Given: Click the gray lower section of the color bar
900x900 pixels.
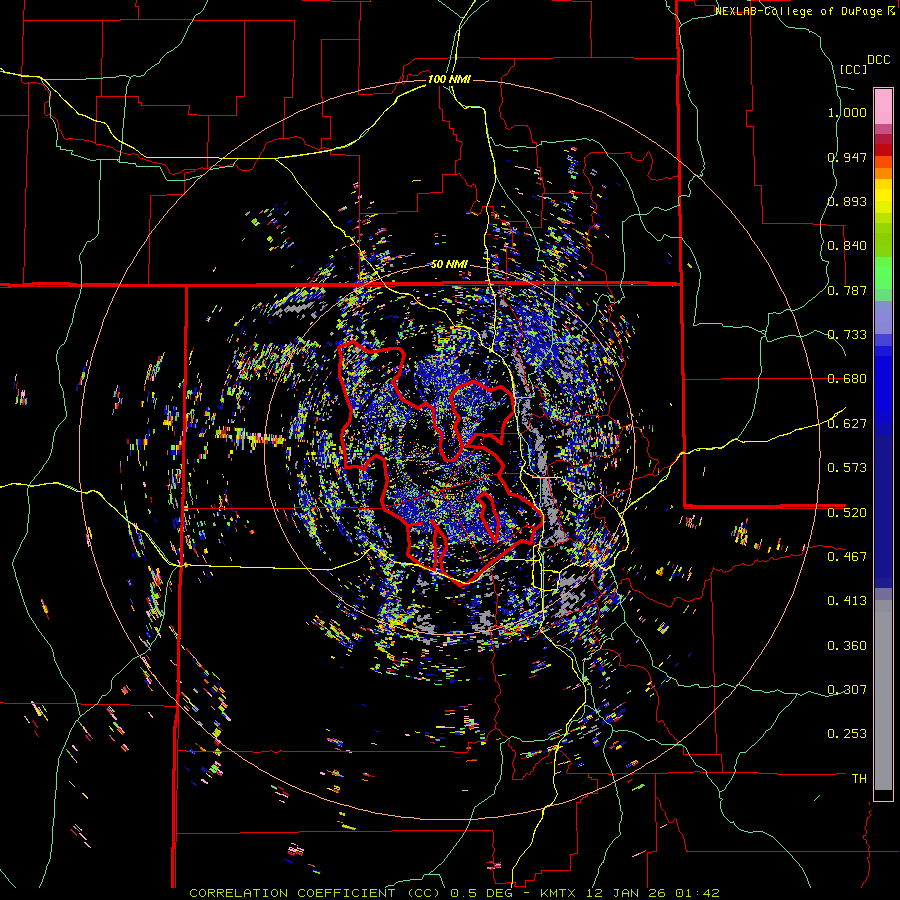Looking at the screenshot, I should coord(883,695).
